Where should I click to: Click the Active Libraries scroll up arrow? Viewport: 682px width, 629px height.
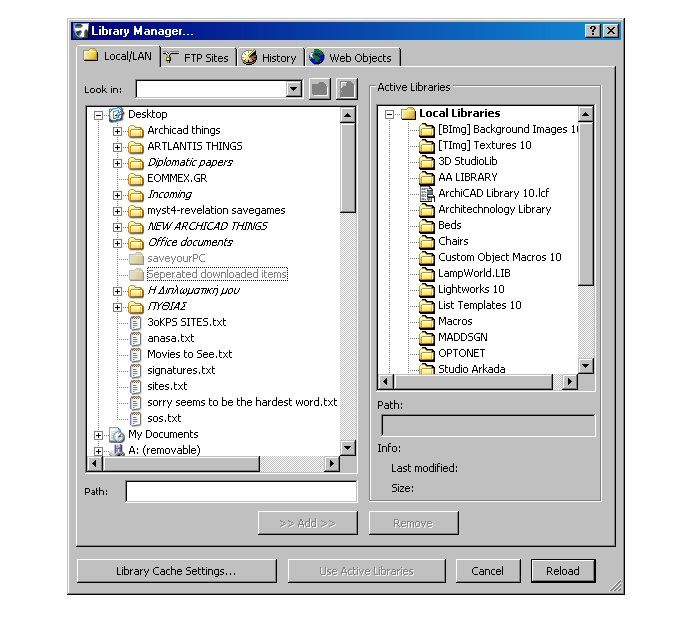(585, 114)
